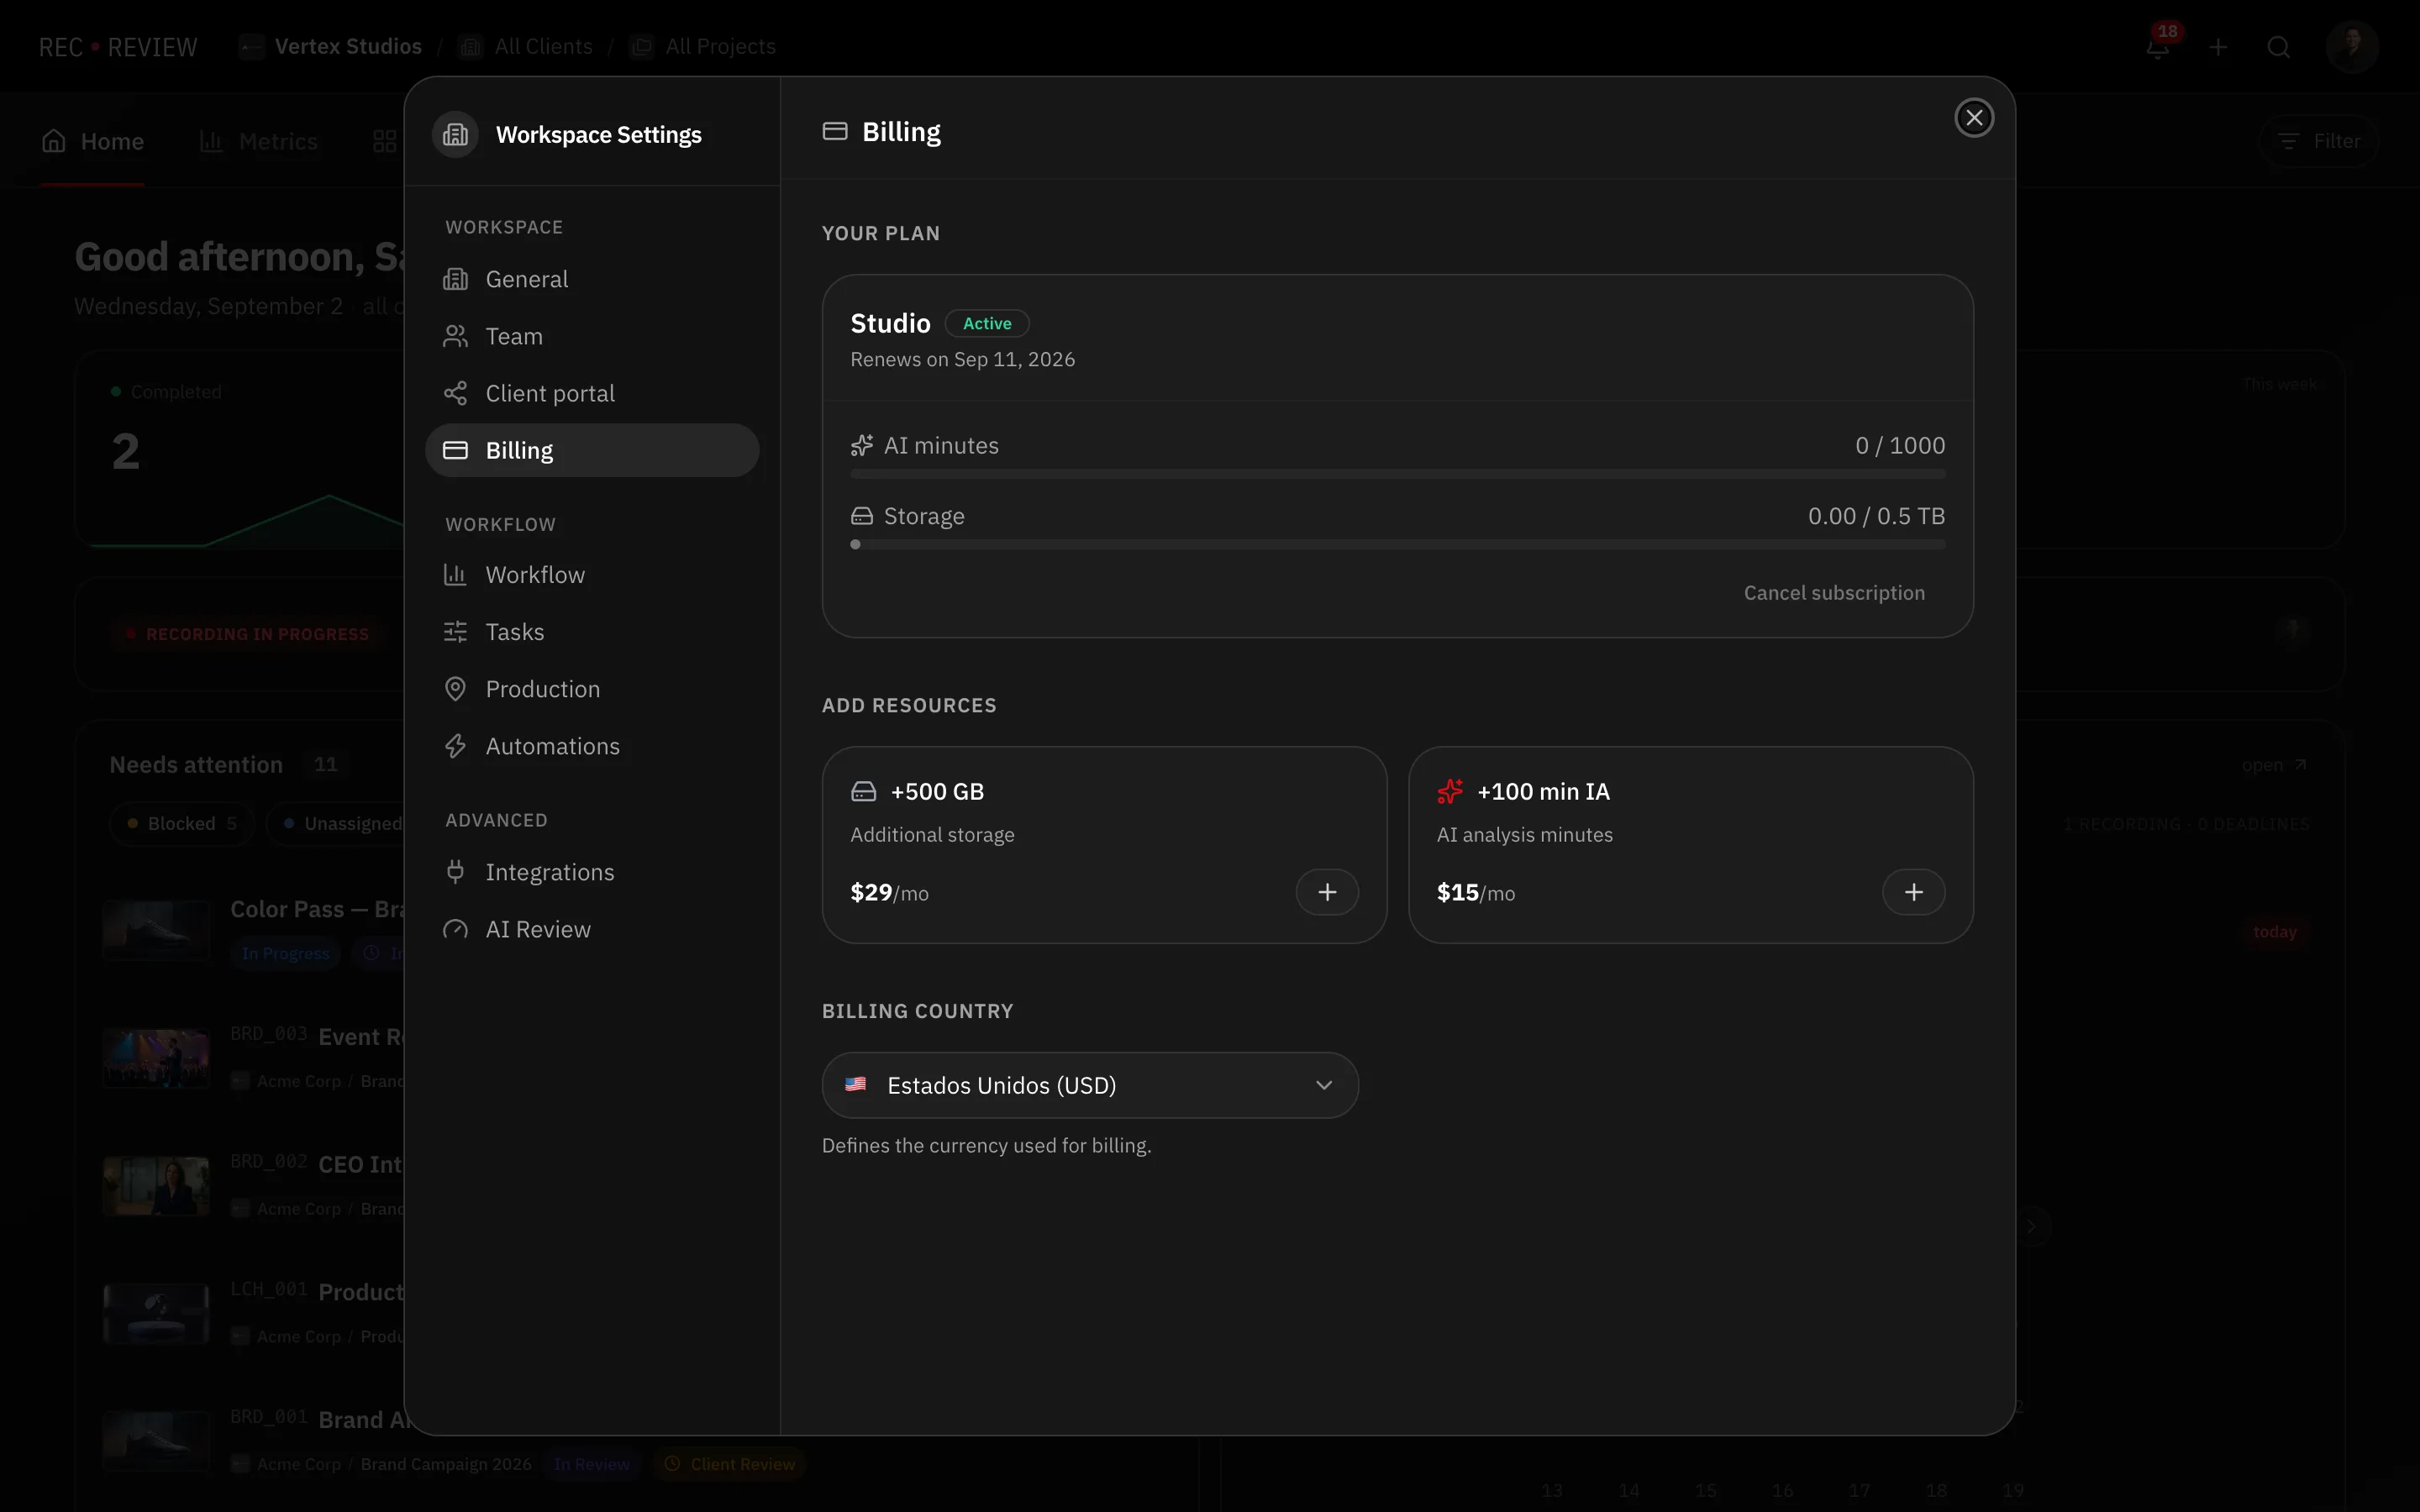
Task: Click the Integrations plug icon
Action: (x=455, y=872)
